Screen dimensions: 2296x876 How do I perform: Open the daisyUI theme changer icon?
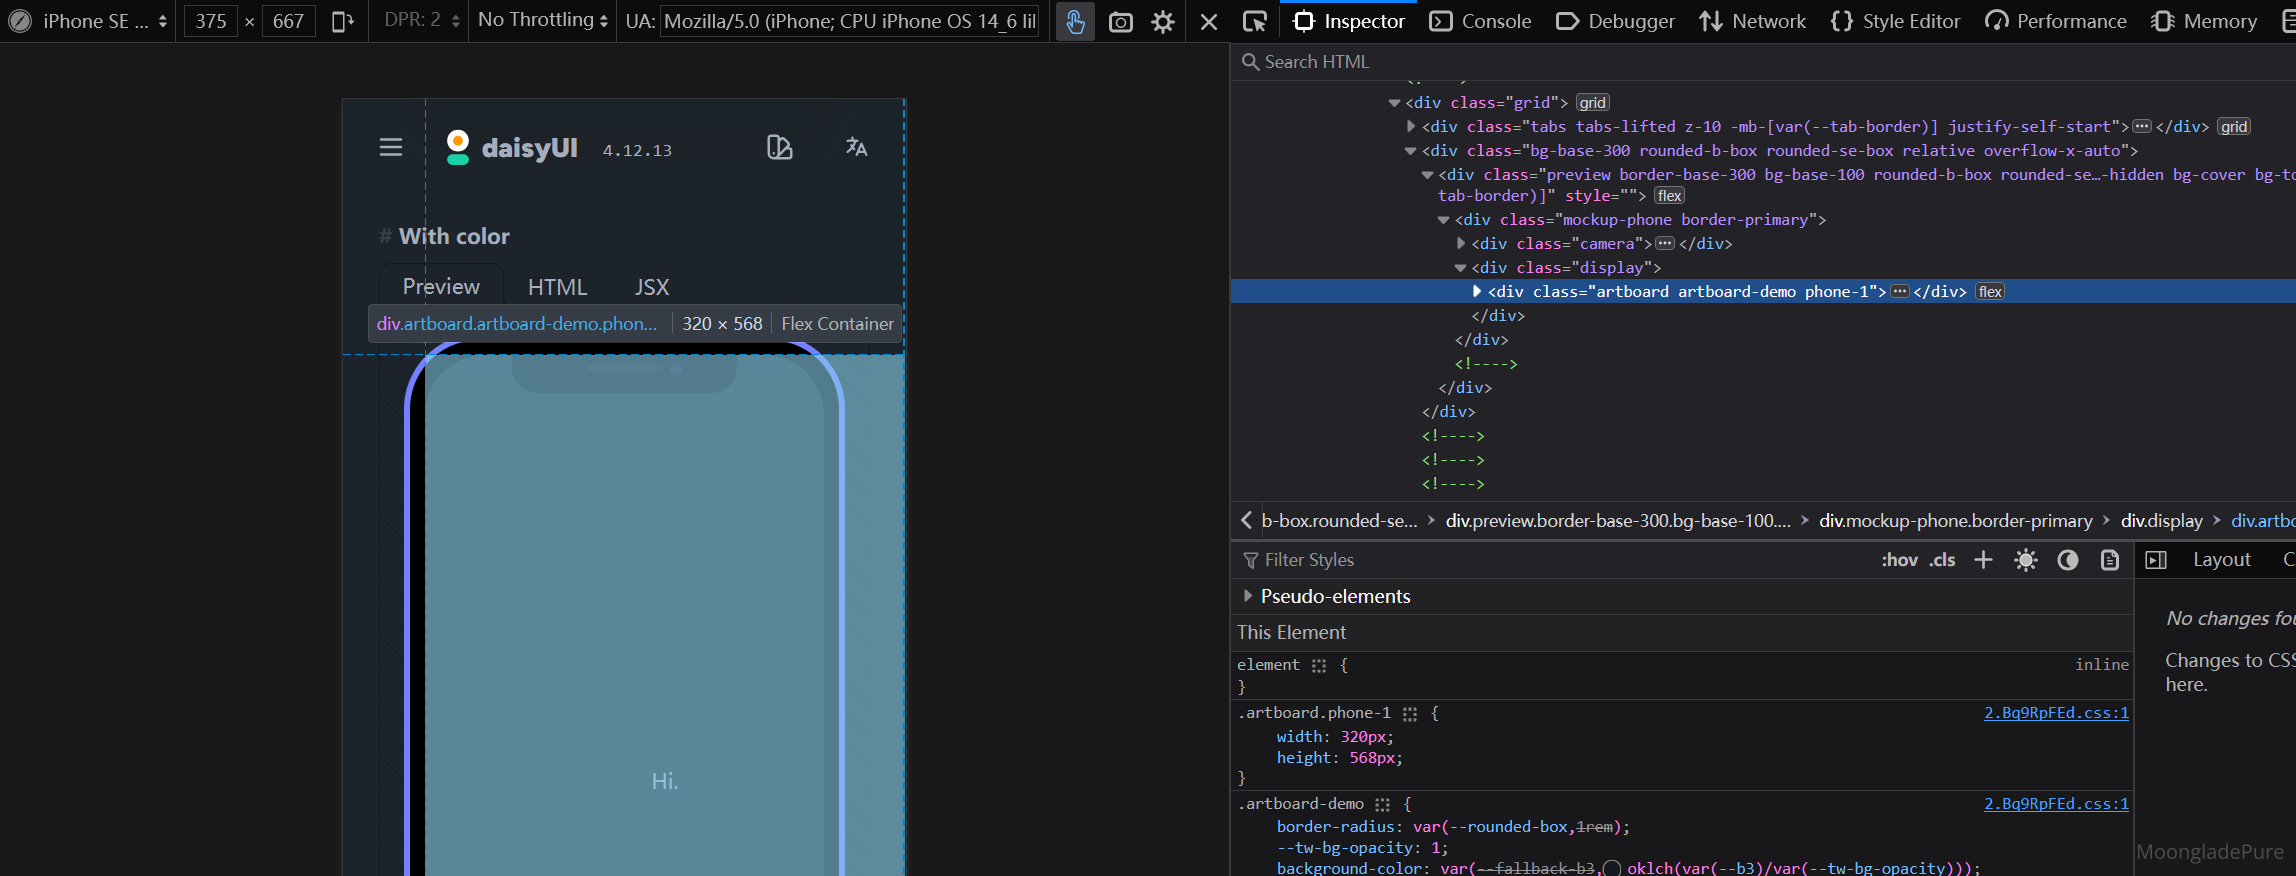pos(779,148)
